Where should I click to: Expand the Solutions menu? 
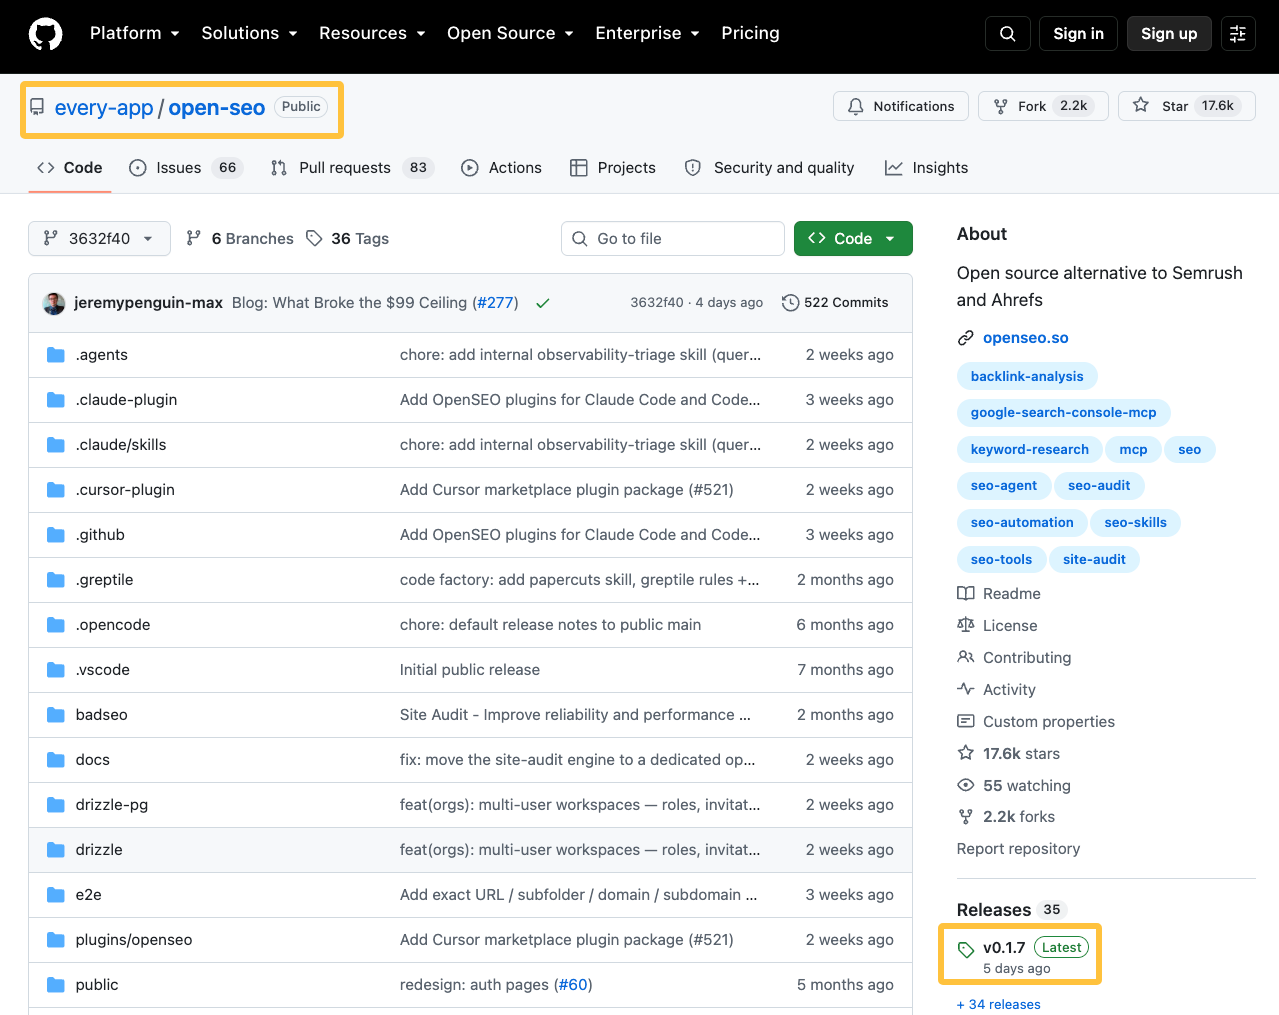coord(249,33)
